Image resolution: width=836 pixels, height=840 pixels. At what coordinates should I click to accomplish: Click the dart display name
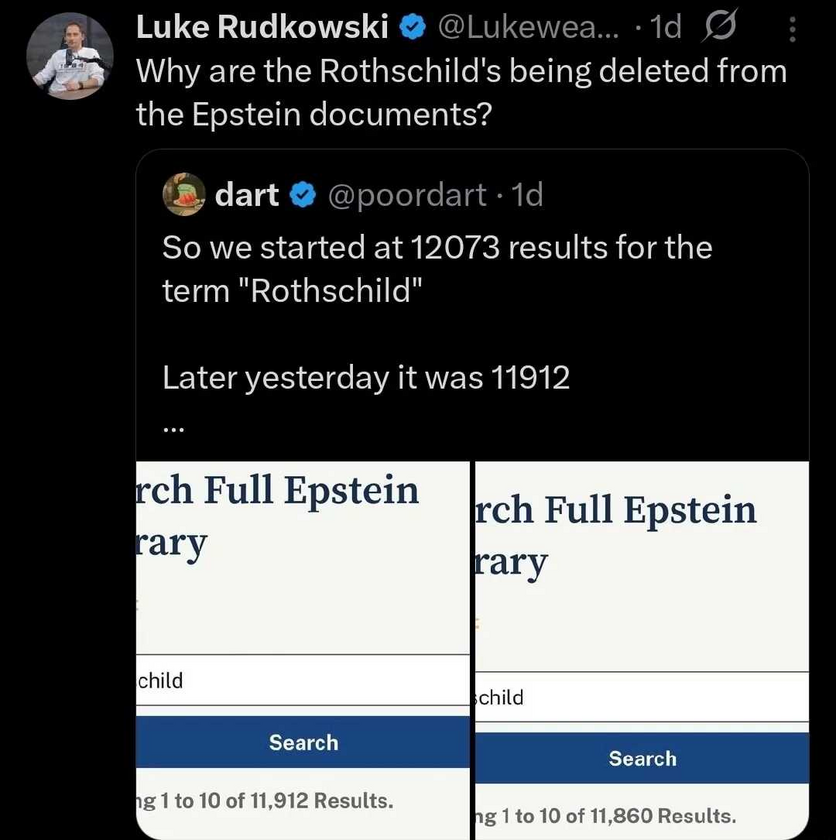247,195
